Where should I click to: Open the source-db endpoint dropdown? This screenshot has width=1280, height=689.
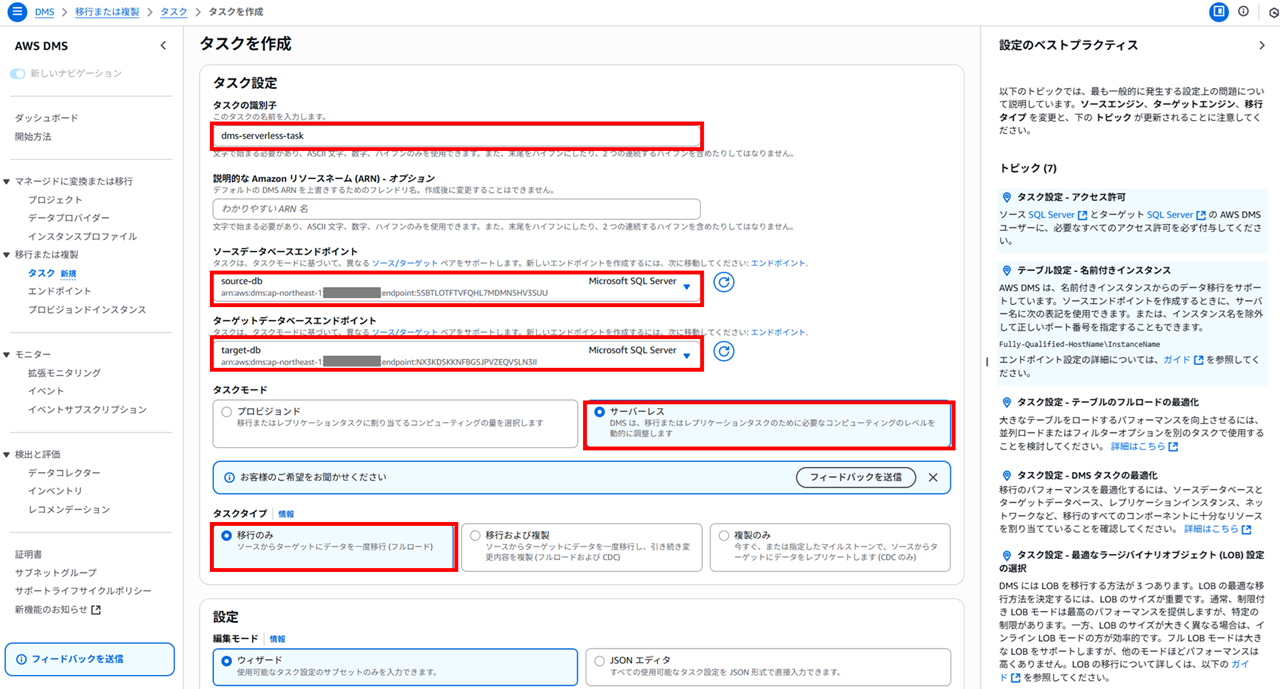[456, 287]
